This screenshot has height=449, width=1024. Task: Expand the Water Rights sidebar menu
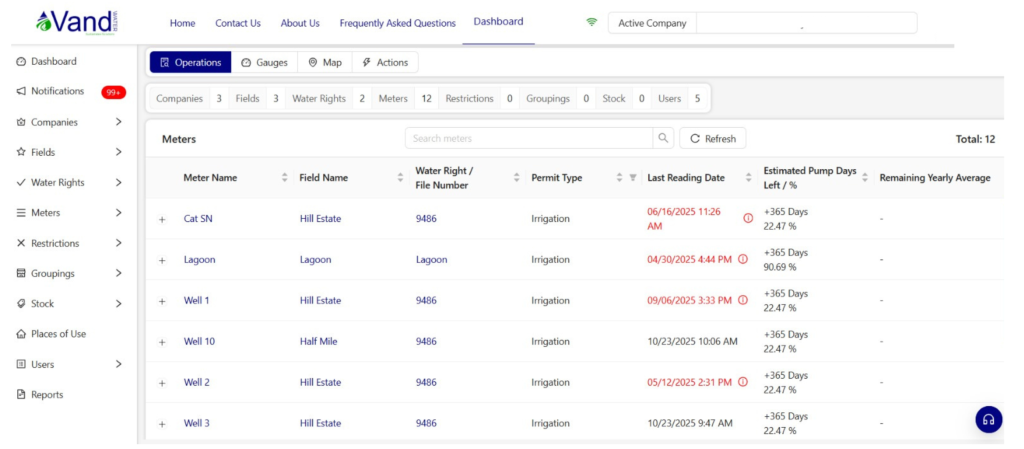point(118,183)
